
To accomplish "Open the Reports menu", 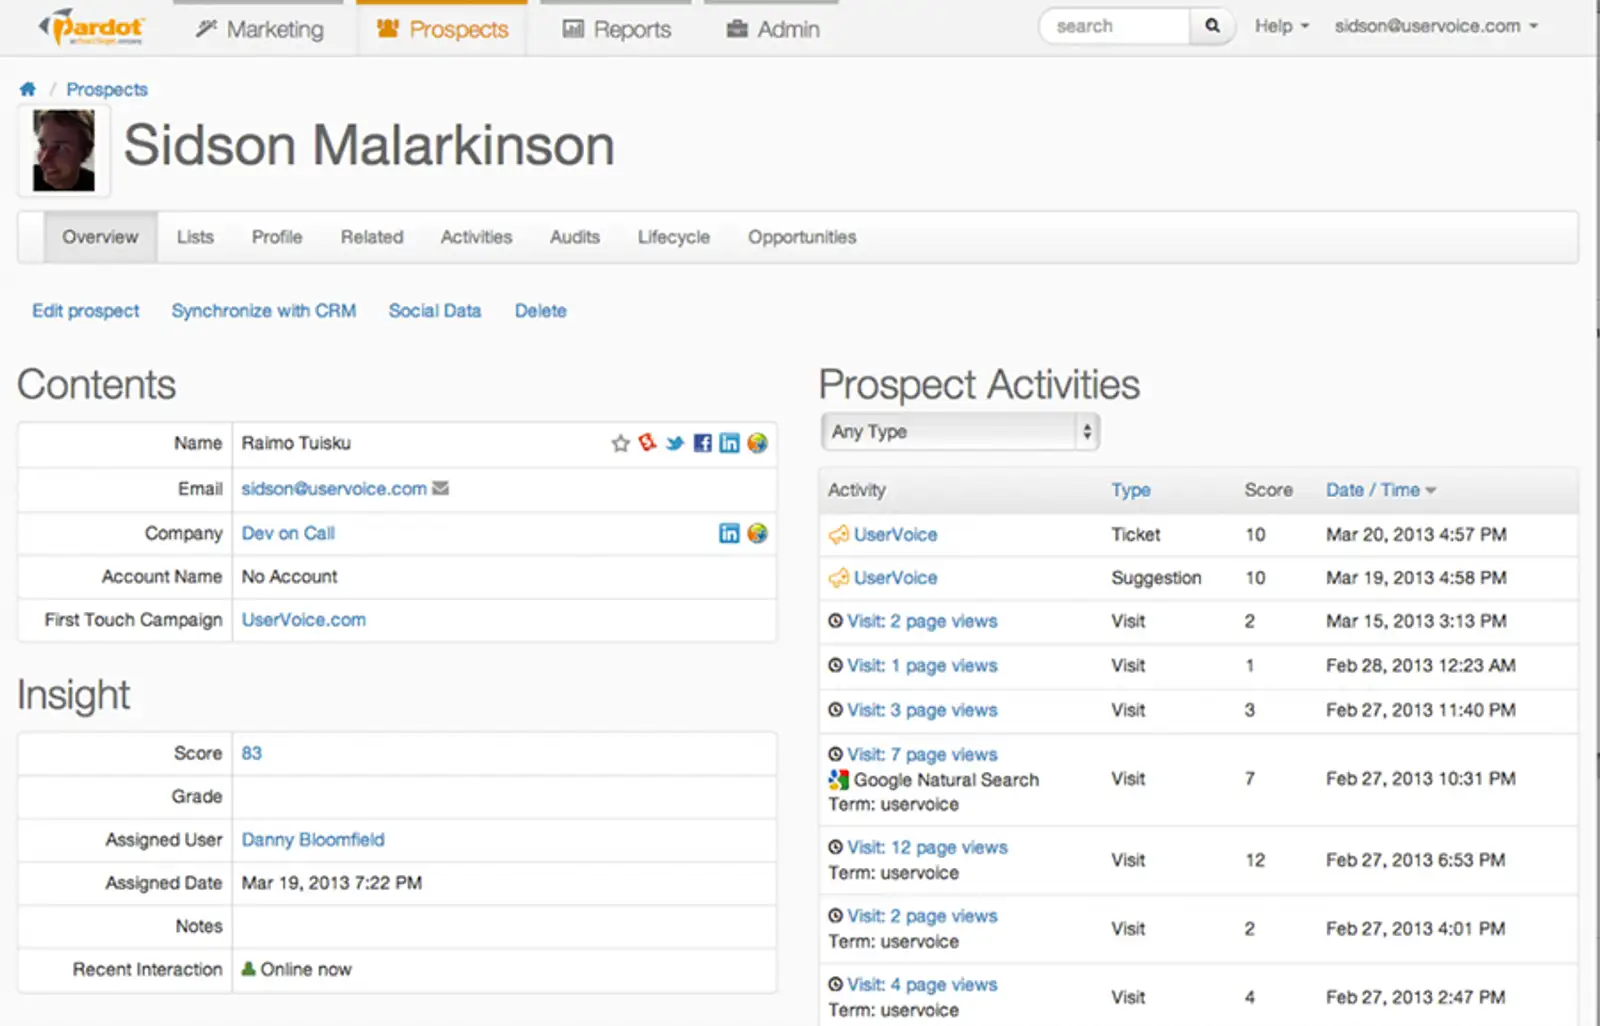I will click(x=617, y=29).
